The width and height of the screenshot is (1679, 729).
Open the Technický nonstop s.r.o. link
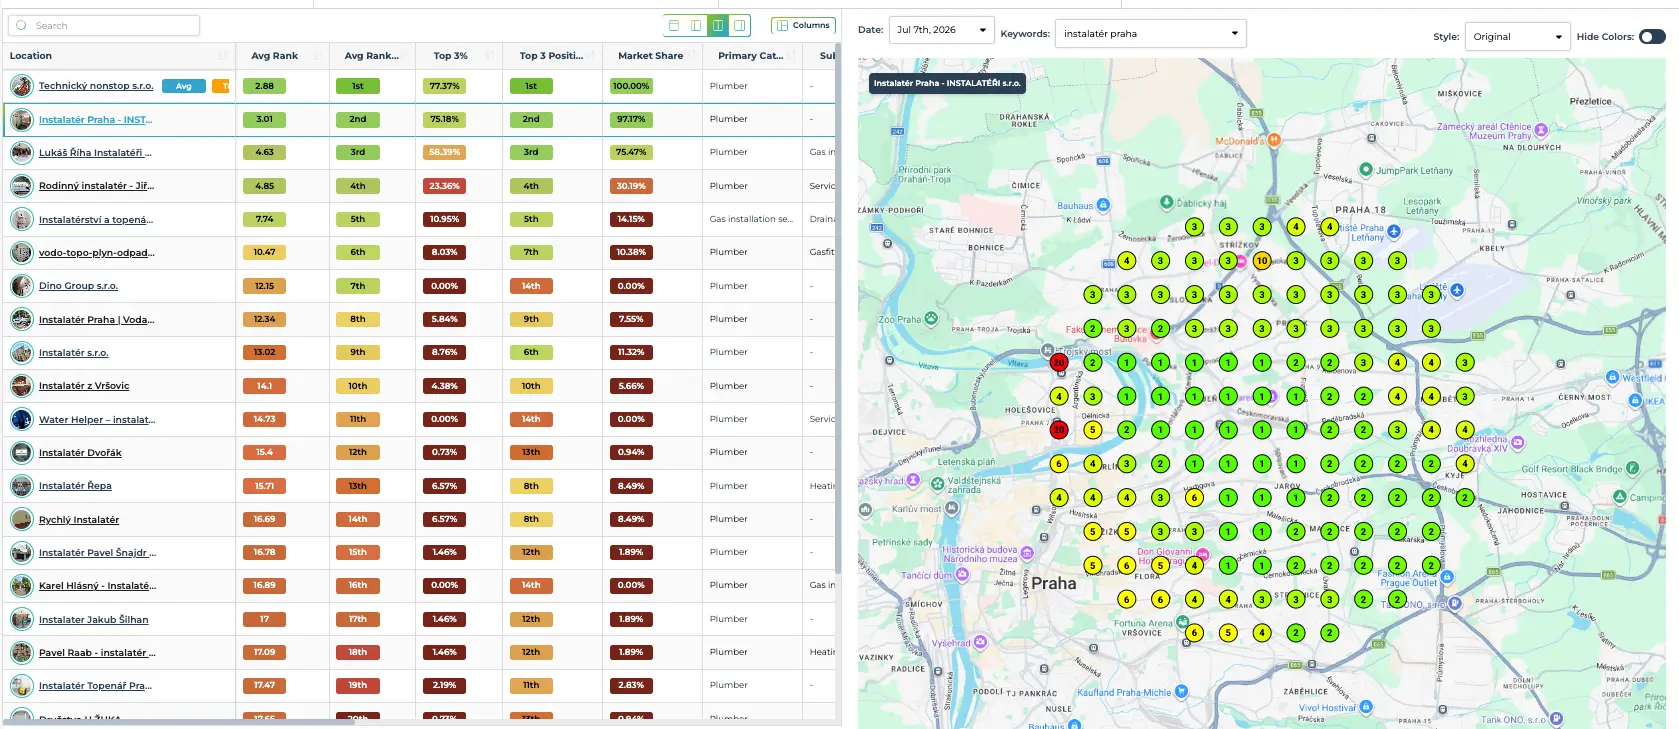[96, 86]
